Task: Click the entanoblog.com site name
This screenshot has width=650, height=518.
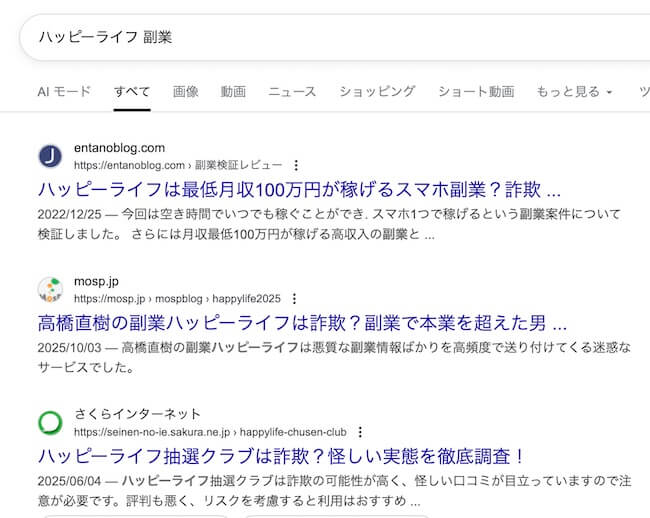Action: pos(119,148)
